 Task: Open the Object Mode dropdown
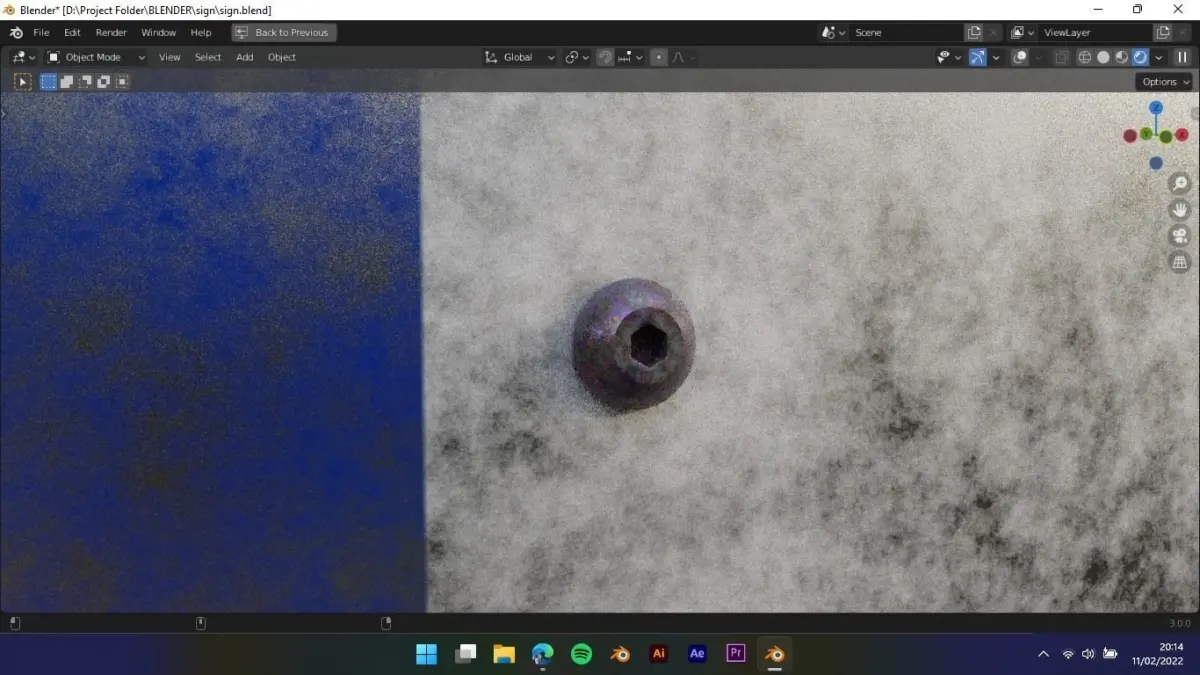tap(96, 57)
